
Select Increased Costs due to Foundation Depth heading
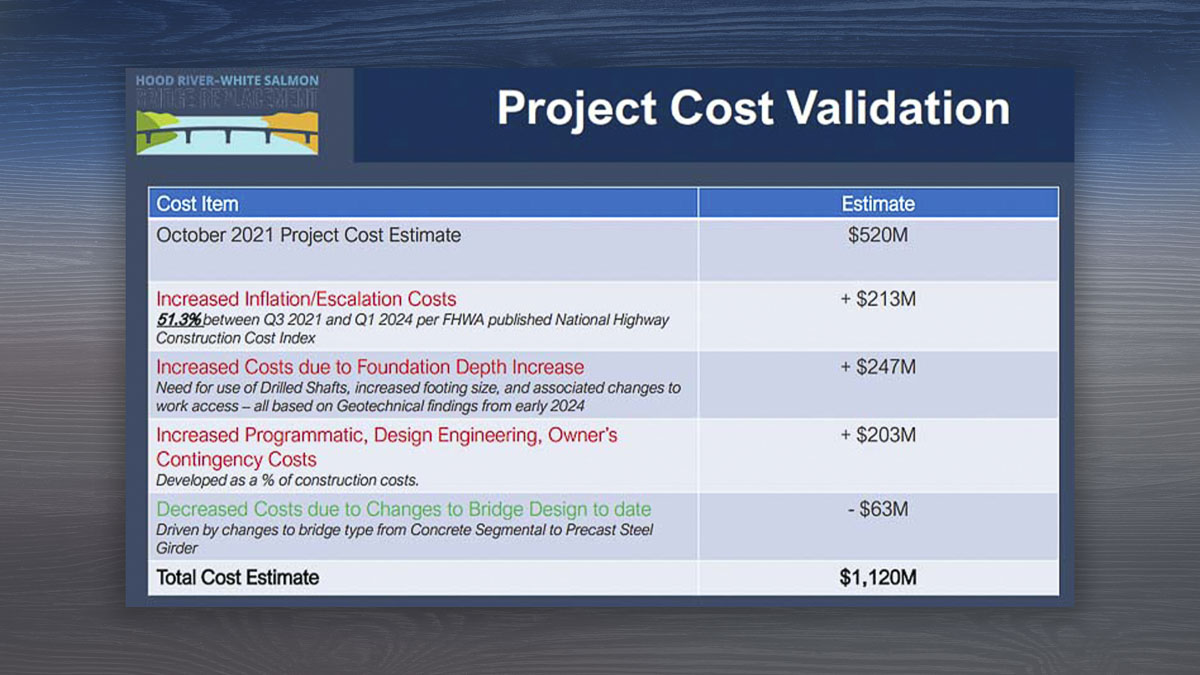click(370, 367)
